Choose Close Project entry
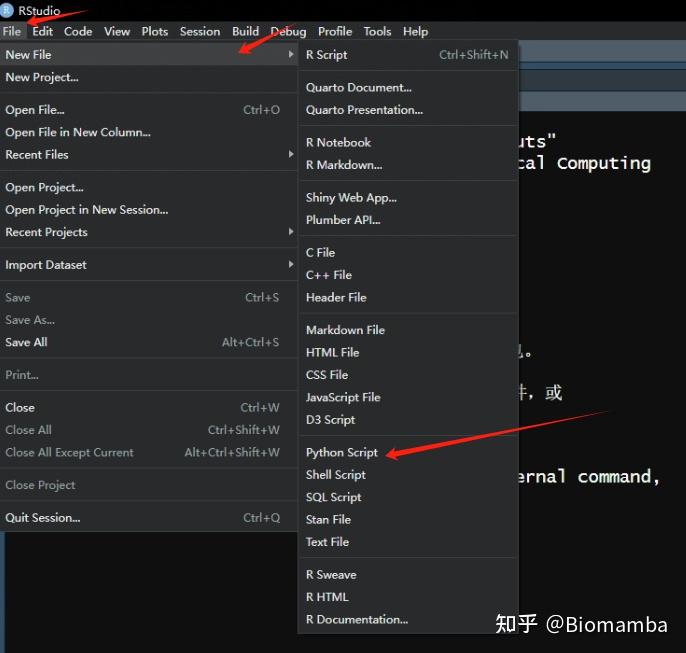Screen dimensions: 686x653 coord(149,485)
